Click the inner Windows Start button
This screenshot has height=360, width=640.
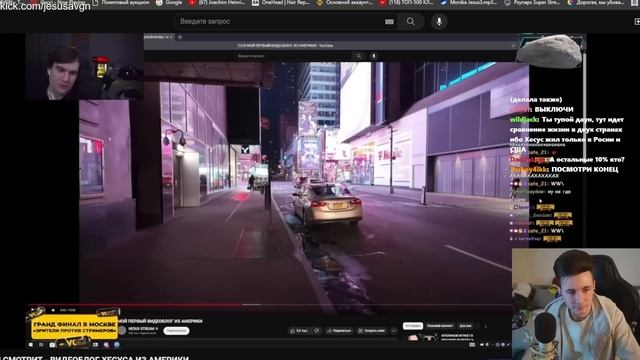pos(31,344)
